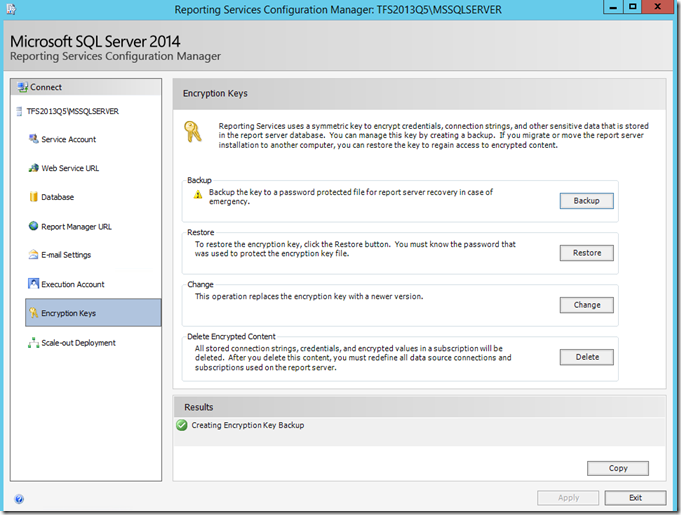
Task: Click the warning triangle in Backup section
Action: [198, 195]
